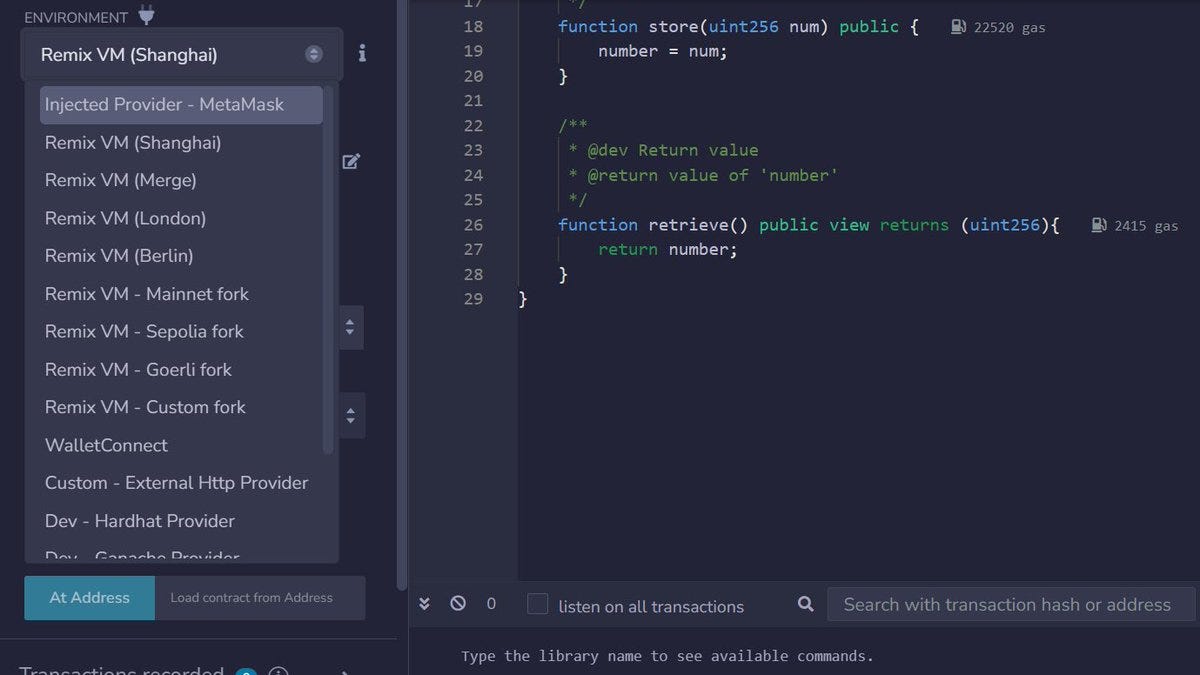Toggle listen on all transactions checkbox
This screenshot has height=675, width=1200.
tap(538, 604)
